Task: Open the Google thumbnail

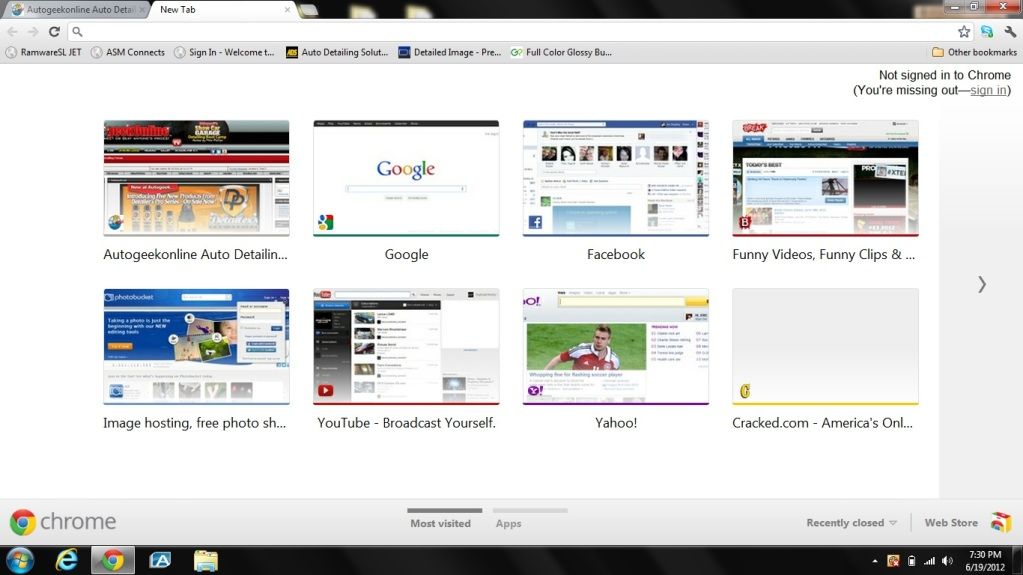Action: (x=406, y=178)
